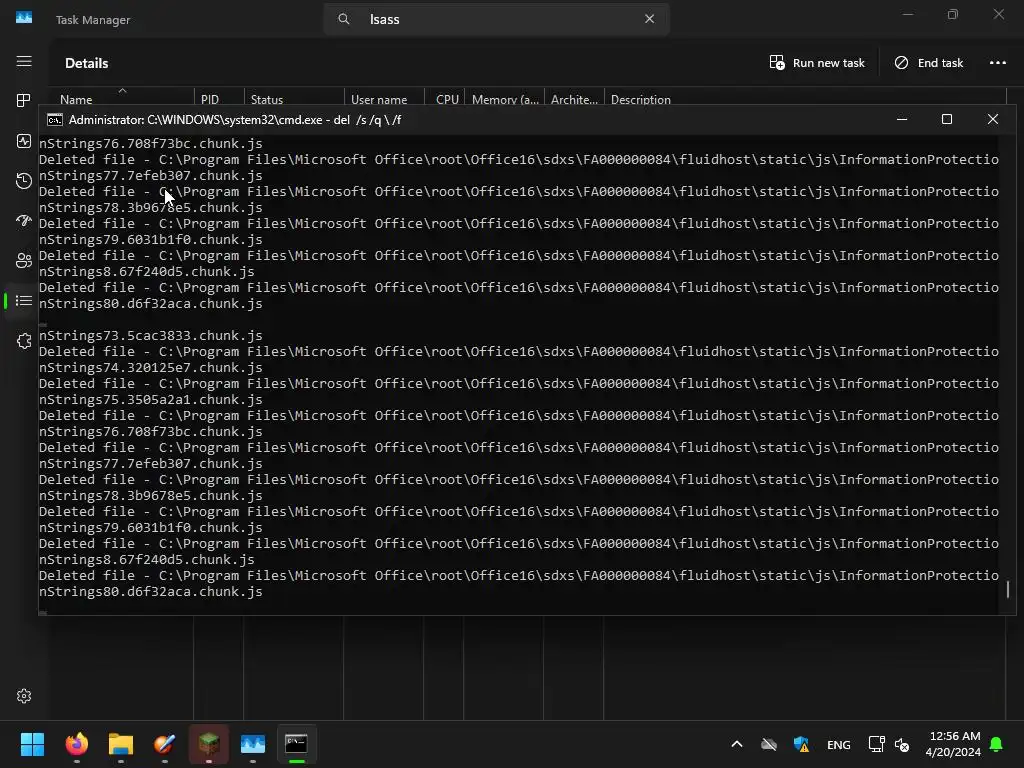Click the Task Manager app icon in title bar
This screenshot has height=768, width=1024.
[24, 18]
